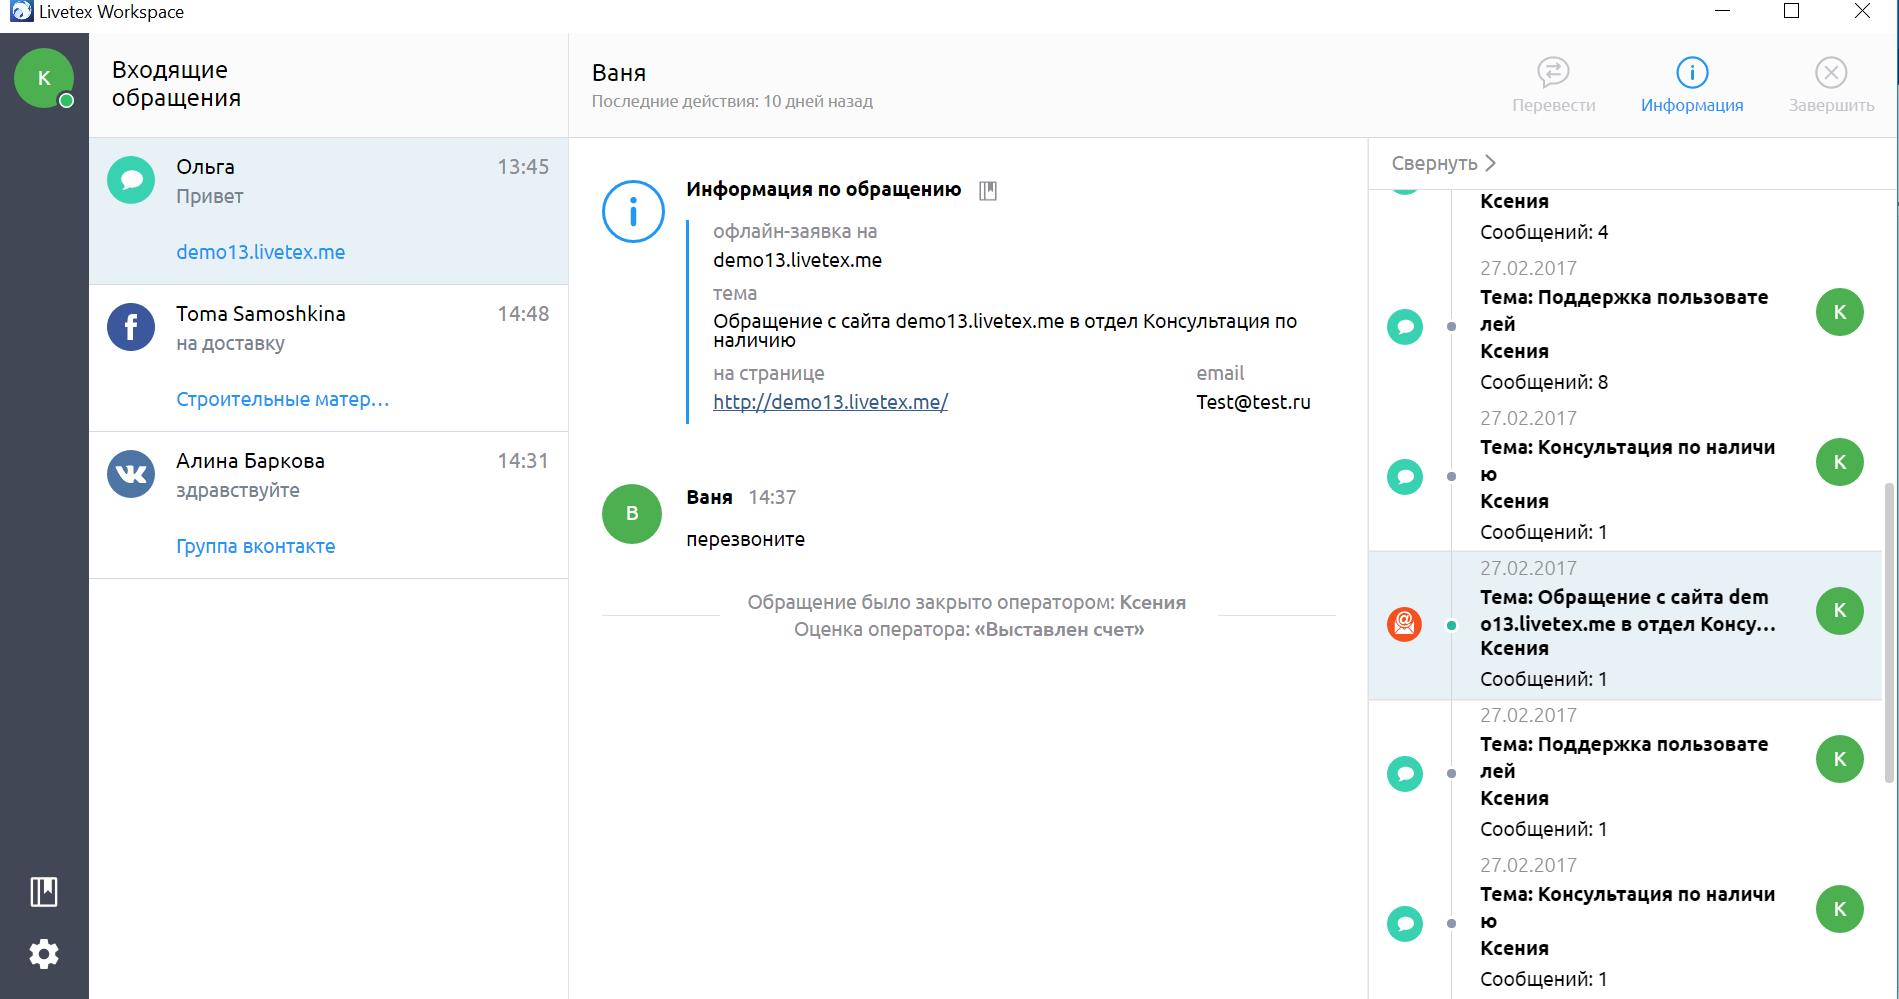Image resolution: width=1899 pixels, height=999 pixels.
Task: Open the Группа вконтакте link
Action: click(256, 546)
